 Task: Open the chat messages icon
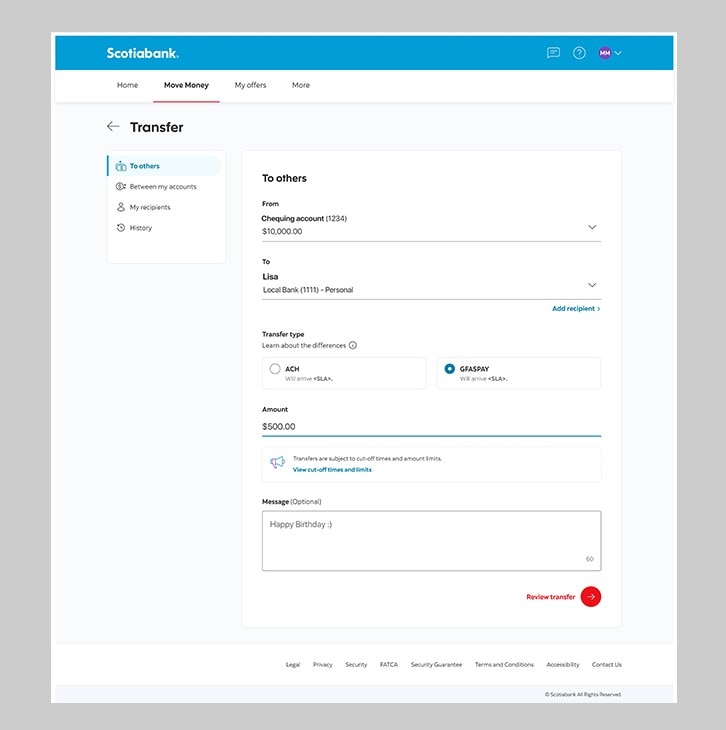pos(553,53)
